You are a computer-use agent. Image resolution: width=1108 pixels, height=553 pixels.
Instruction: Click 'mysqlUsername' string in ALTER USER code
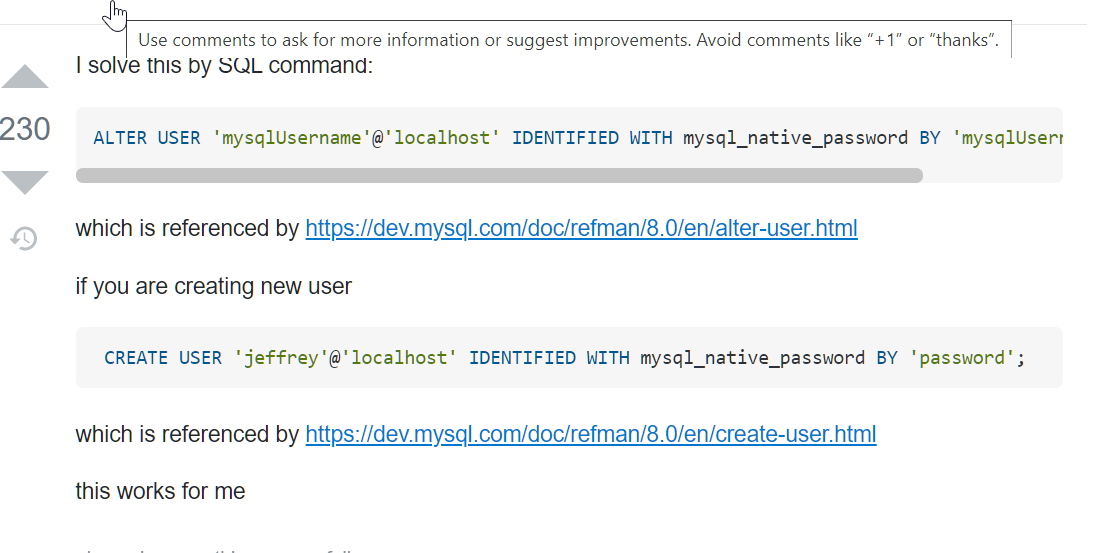point(291,138)
